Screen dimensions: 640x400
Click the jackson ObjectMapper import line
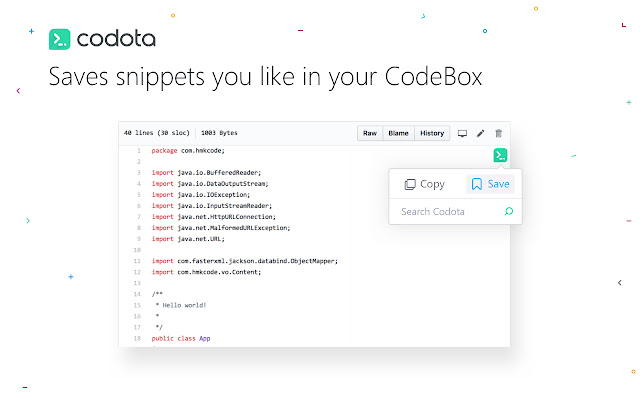[245, 261]
